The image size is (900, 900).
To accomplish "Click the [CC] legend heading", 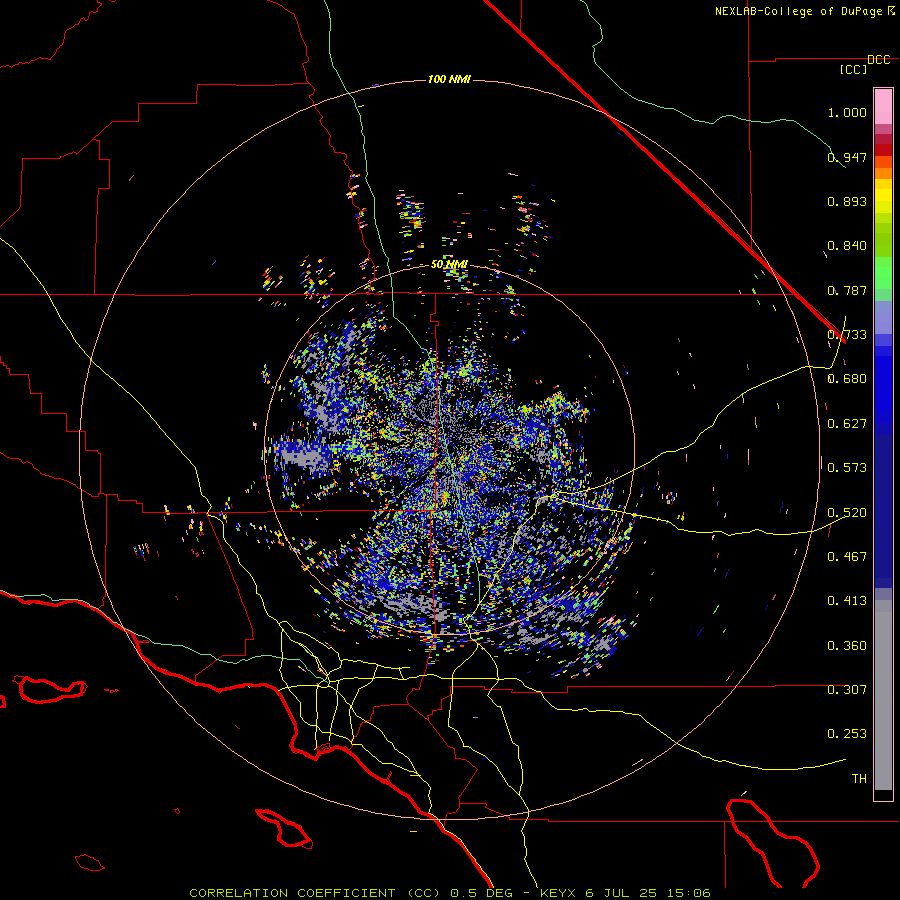I will click(x=854, y=69).
